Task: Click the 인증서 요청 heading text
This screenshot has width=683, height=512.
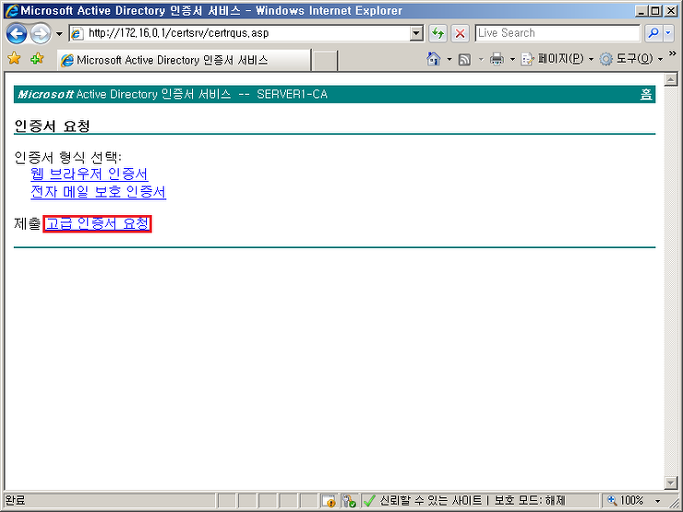Action: [52, 126]
